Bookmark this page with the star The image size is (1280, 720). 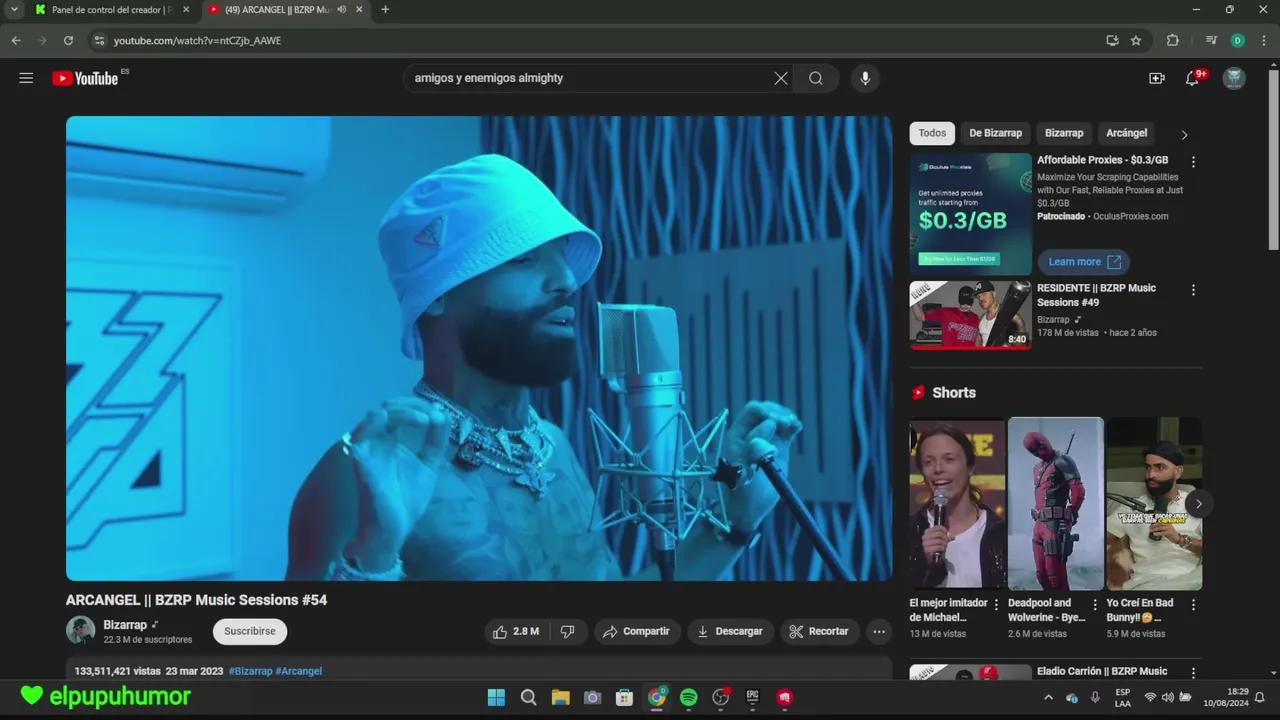[x=1136, y=40]
